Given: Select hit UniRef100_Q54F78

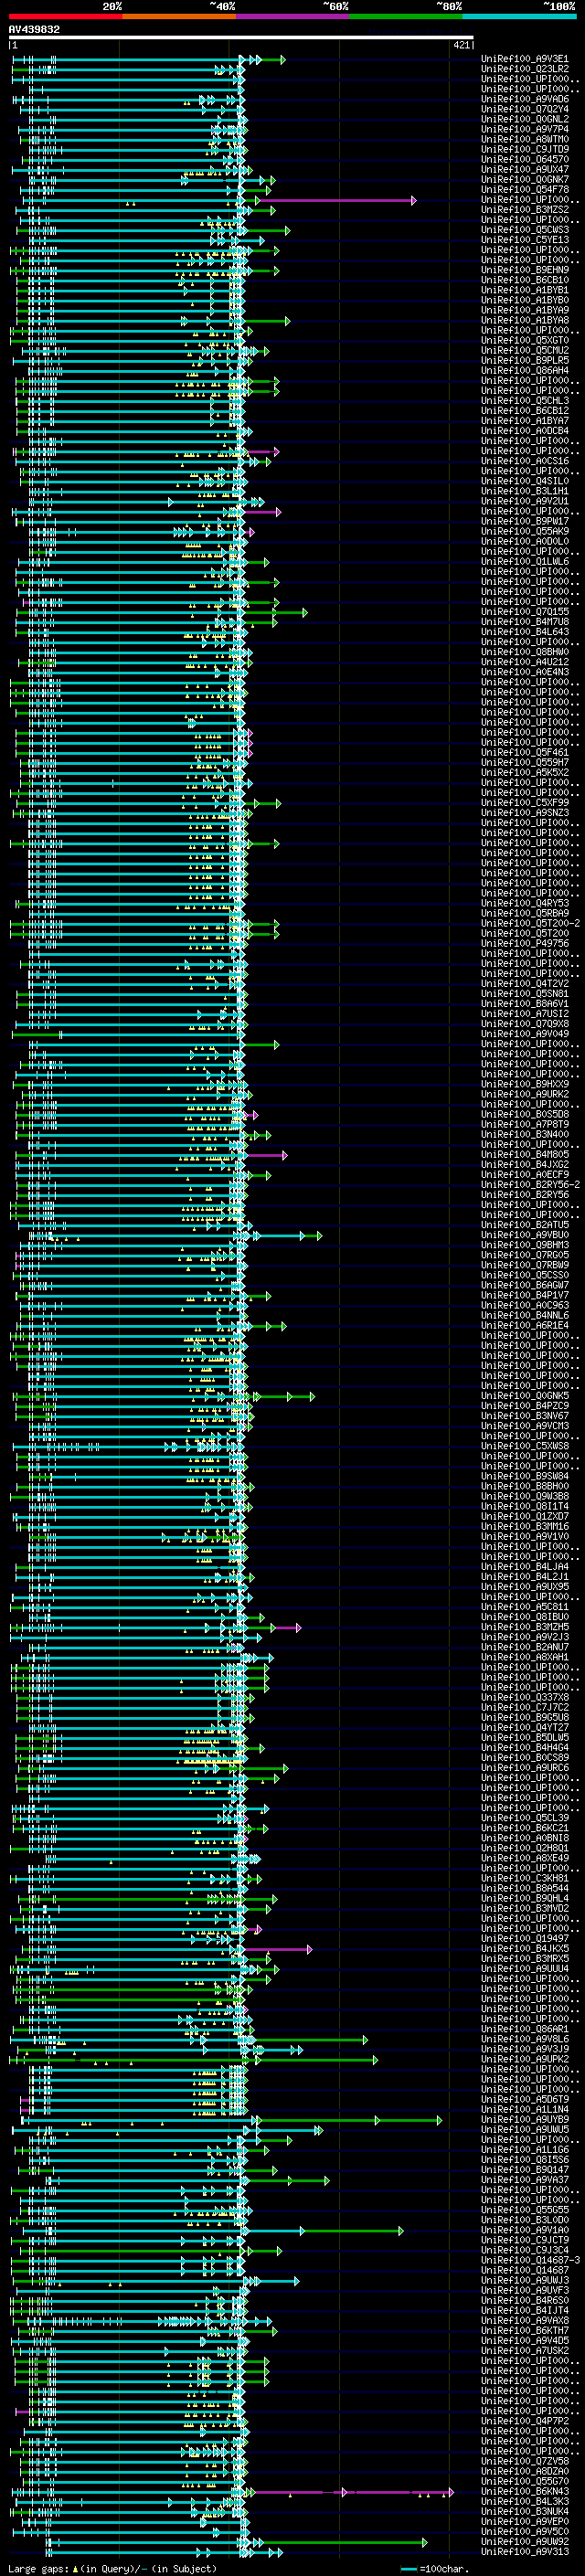Looking at the screenshot, I should click(x=525, y=189).
